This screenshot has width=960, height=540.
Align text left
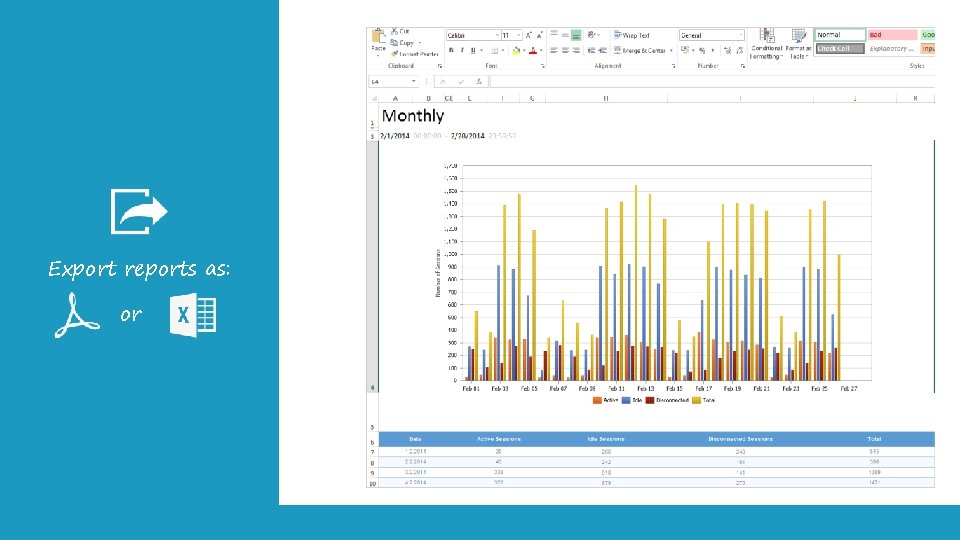(554, 50)
